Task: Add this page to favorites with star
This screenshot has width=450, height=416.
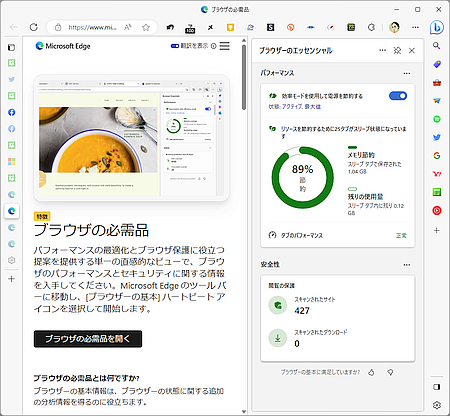Action: click(146, 27)
